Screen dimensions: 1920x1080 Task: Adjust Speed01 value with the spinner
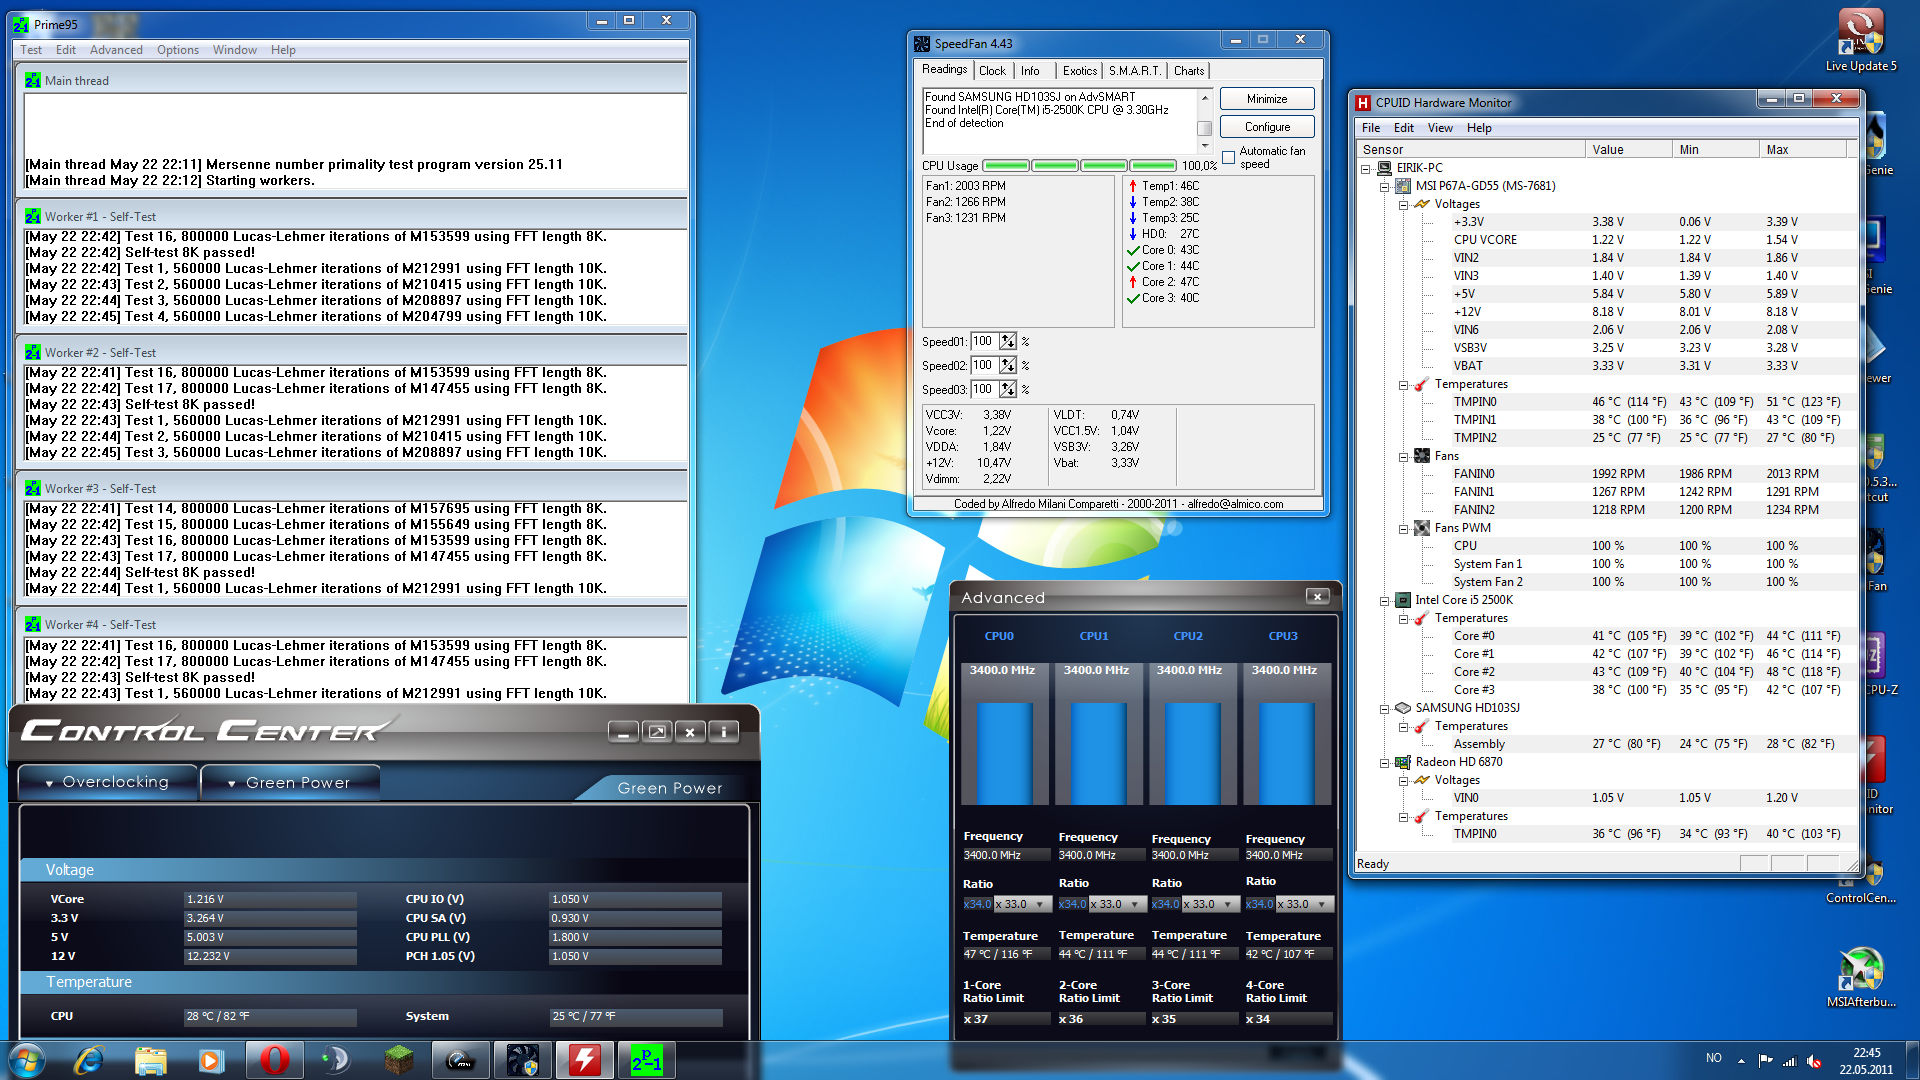[1008, 342]
